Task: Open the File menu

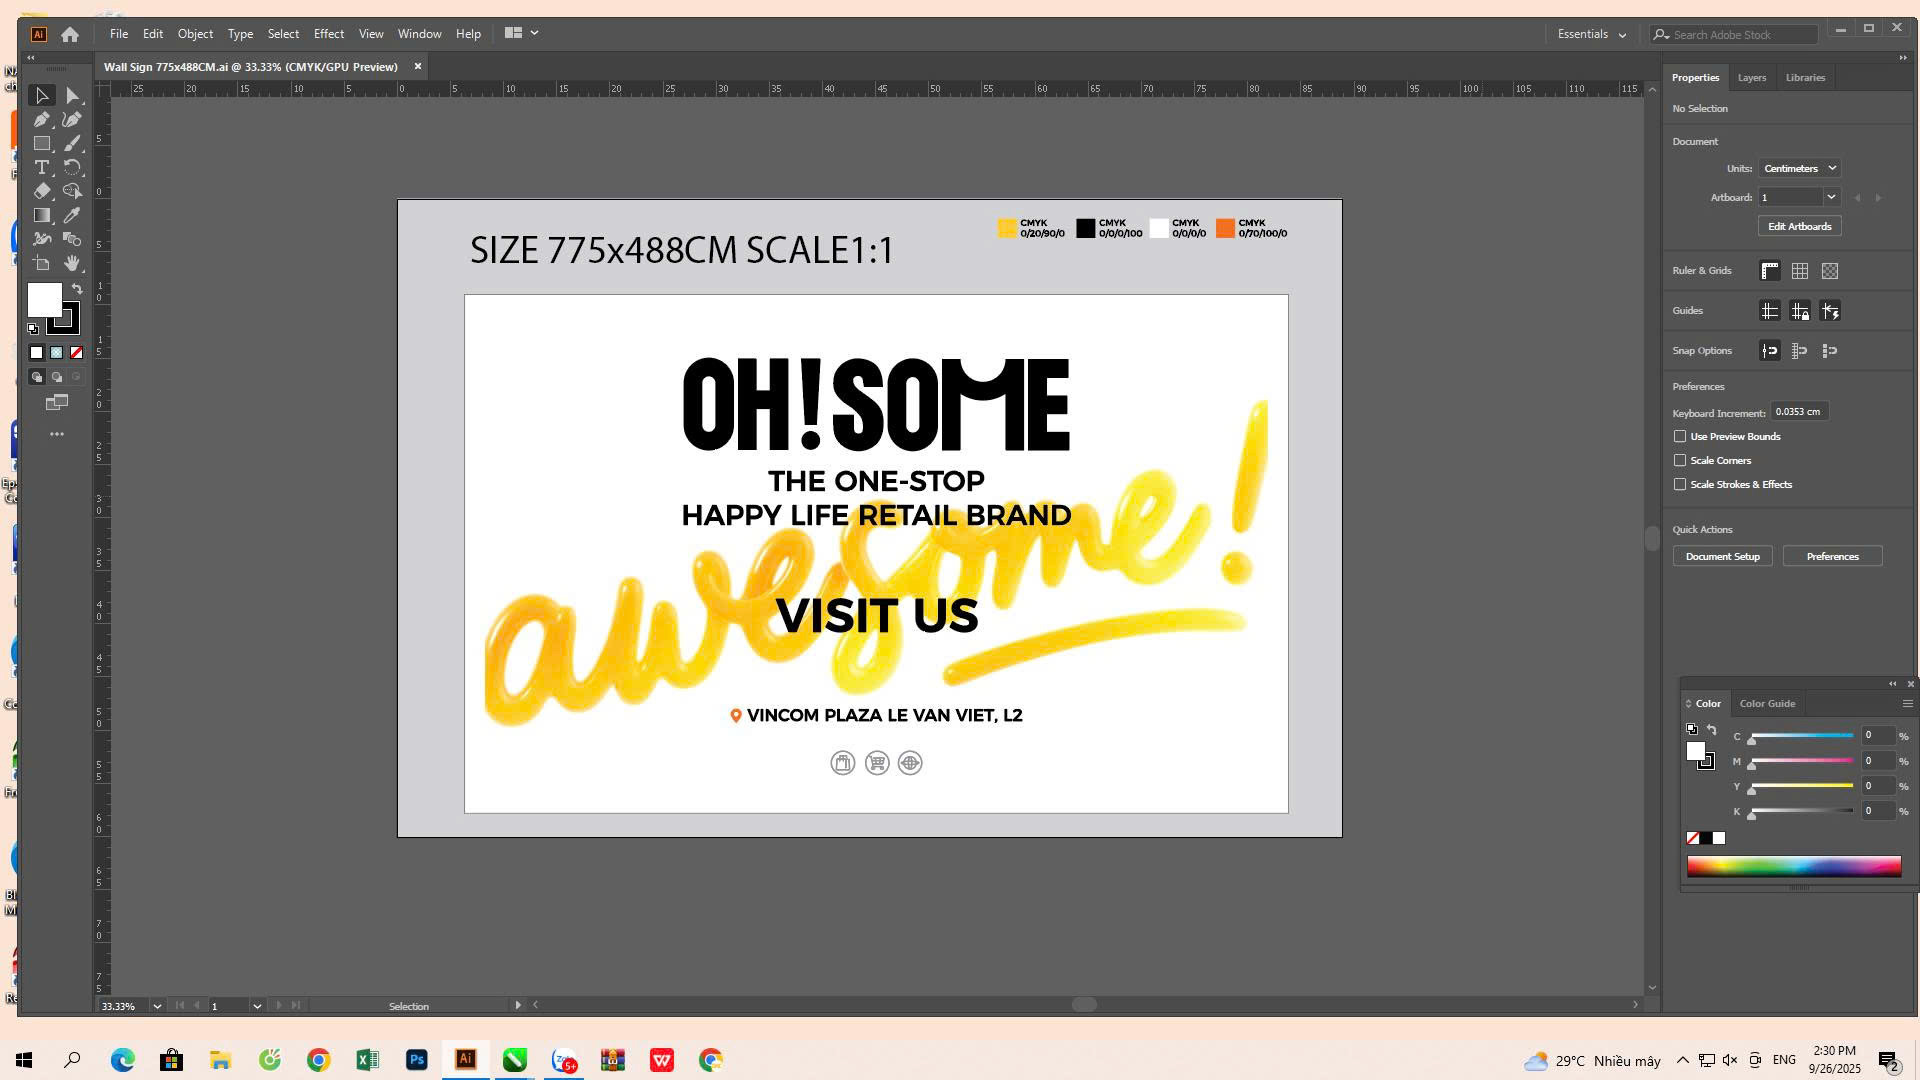Action: (119, 34)
